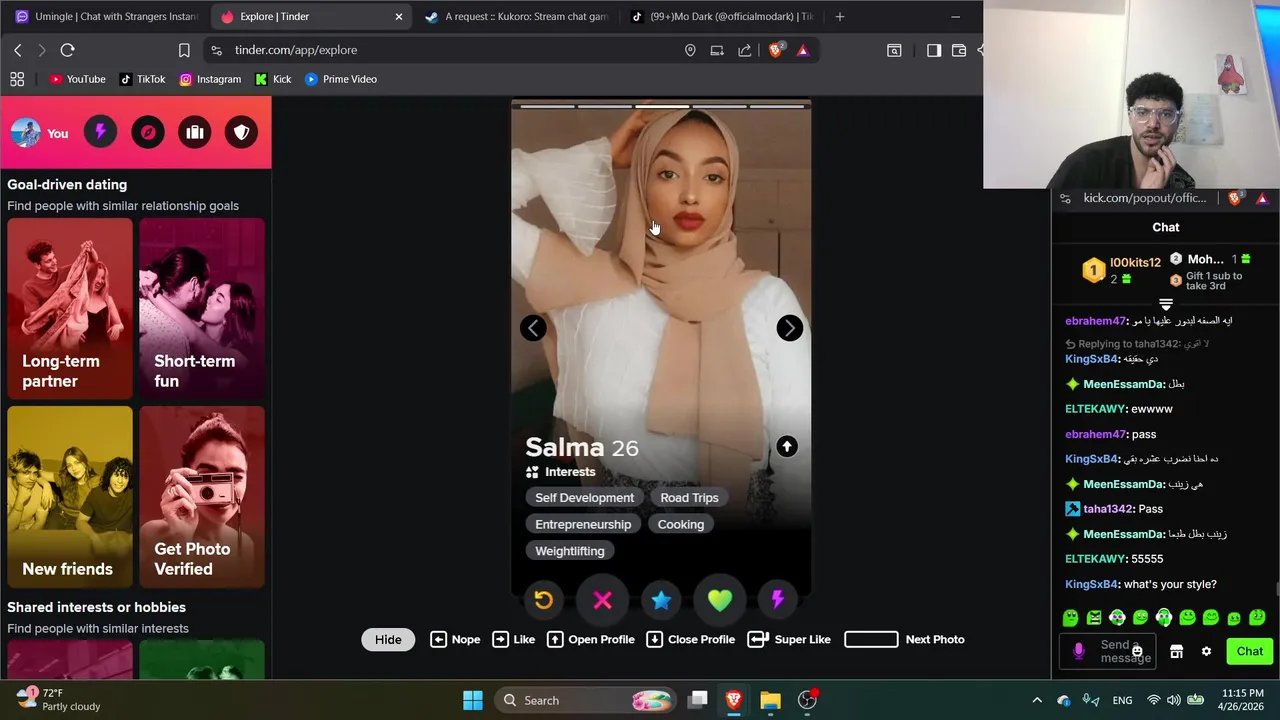Click the tinder.com address bar
Screen dimensions: 1280x720
coord(450,50)
